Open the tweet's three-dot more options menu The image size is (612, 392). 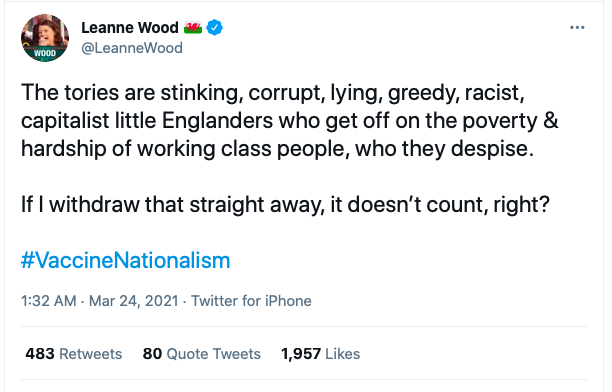(577, 27)
